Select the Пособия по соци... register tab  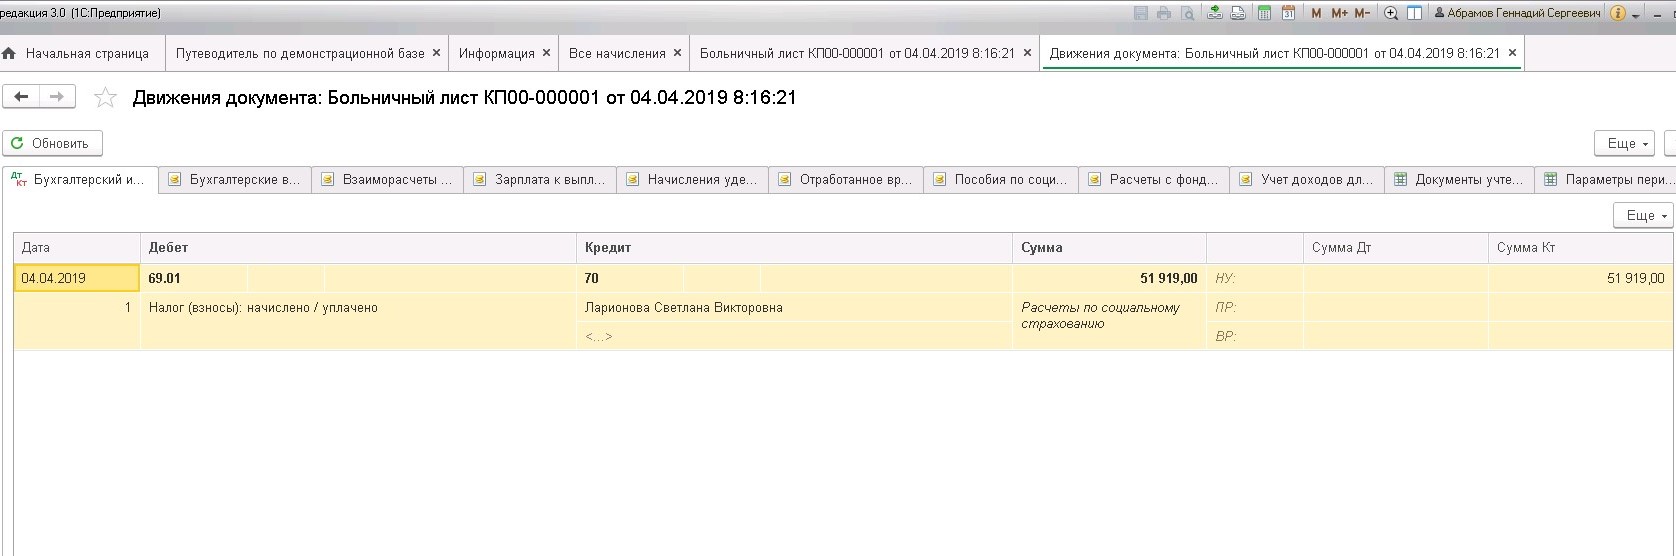[1001, 180]
